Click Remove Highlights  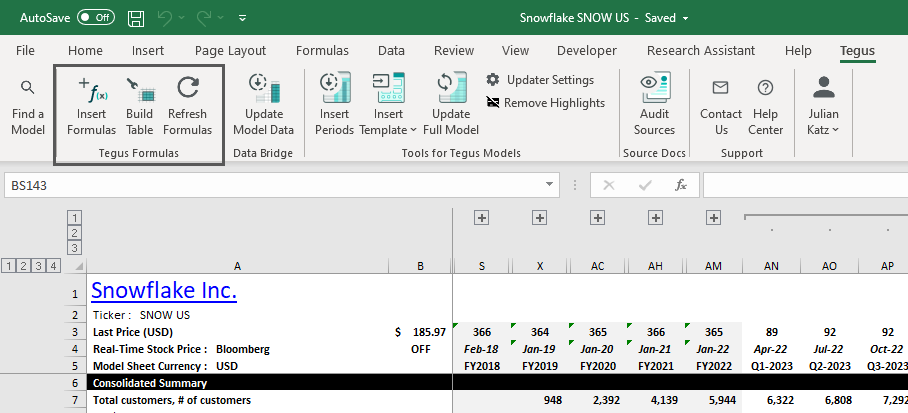(546, 103)
